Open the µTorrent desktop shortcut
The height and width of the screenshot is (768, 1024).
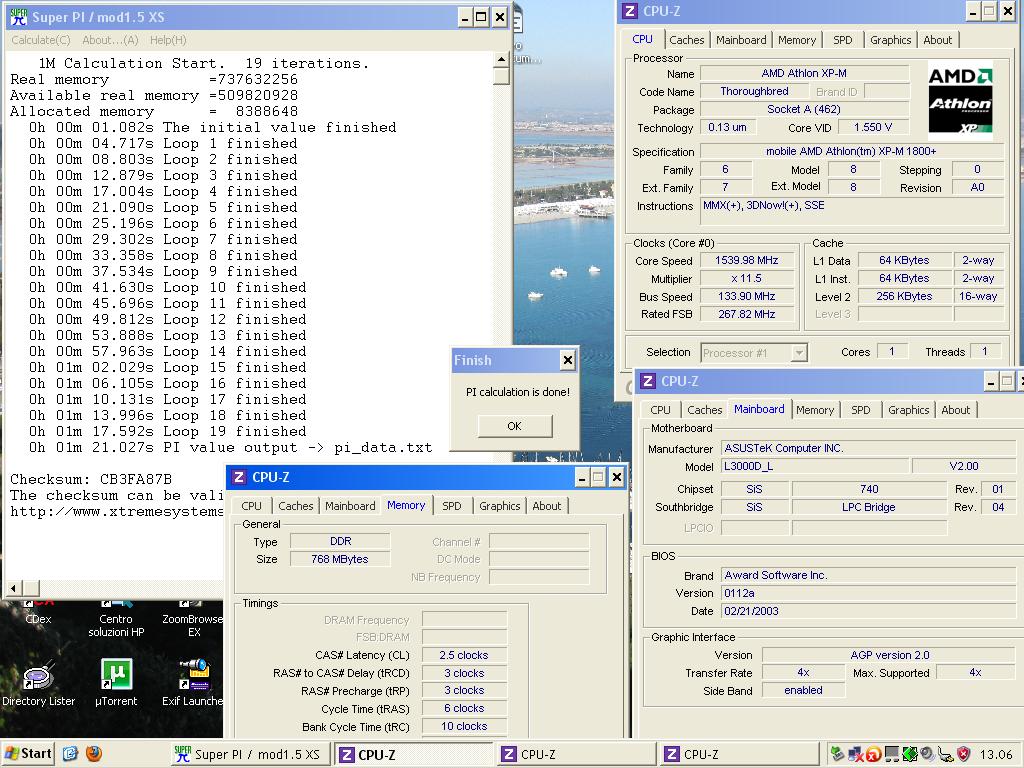tap(116, 682)
